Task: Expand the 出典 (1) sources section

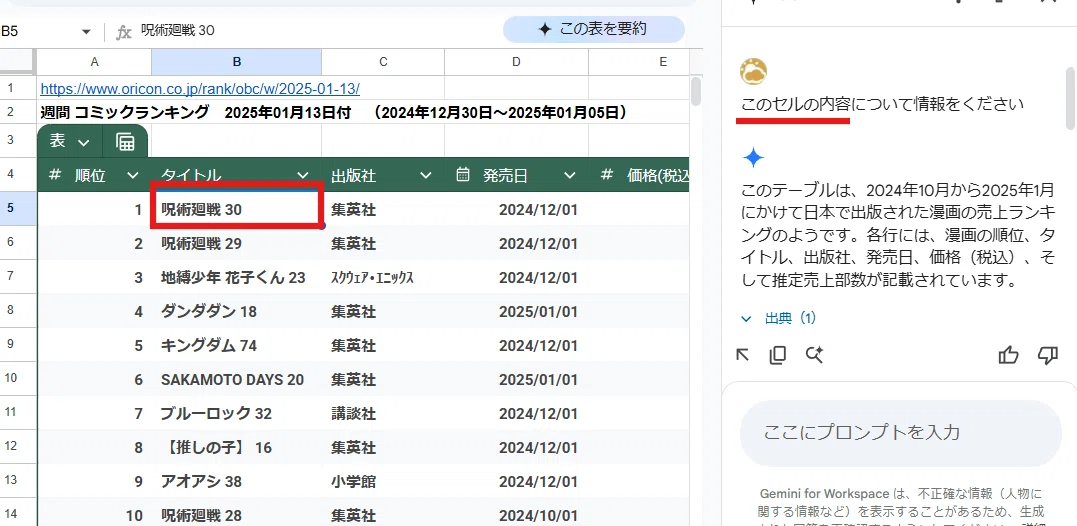Action: click(x=778, y=319)
